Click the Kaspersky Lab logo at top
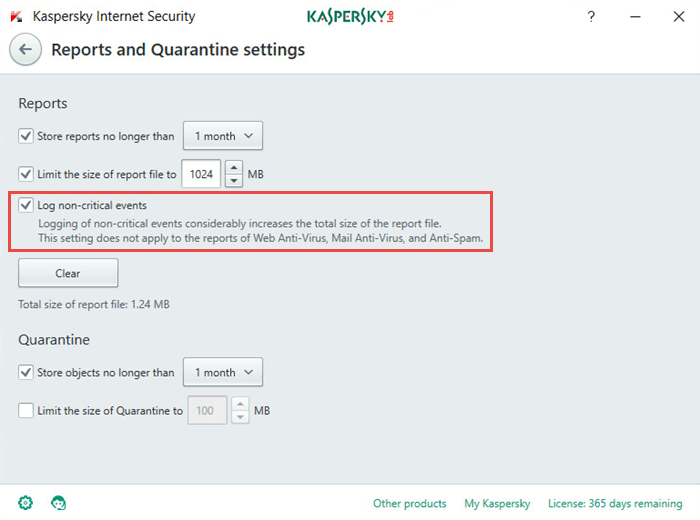Image resolution: width=700 pixels, height=520 pixels. pyautogui.click(x=350, y=17)
